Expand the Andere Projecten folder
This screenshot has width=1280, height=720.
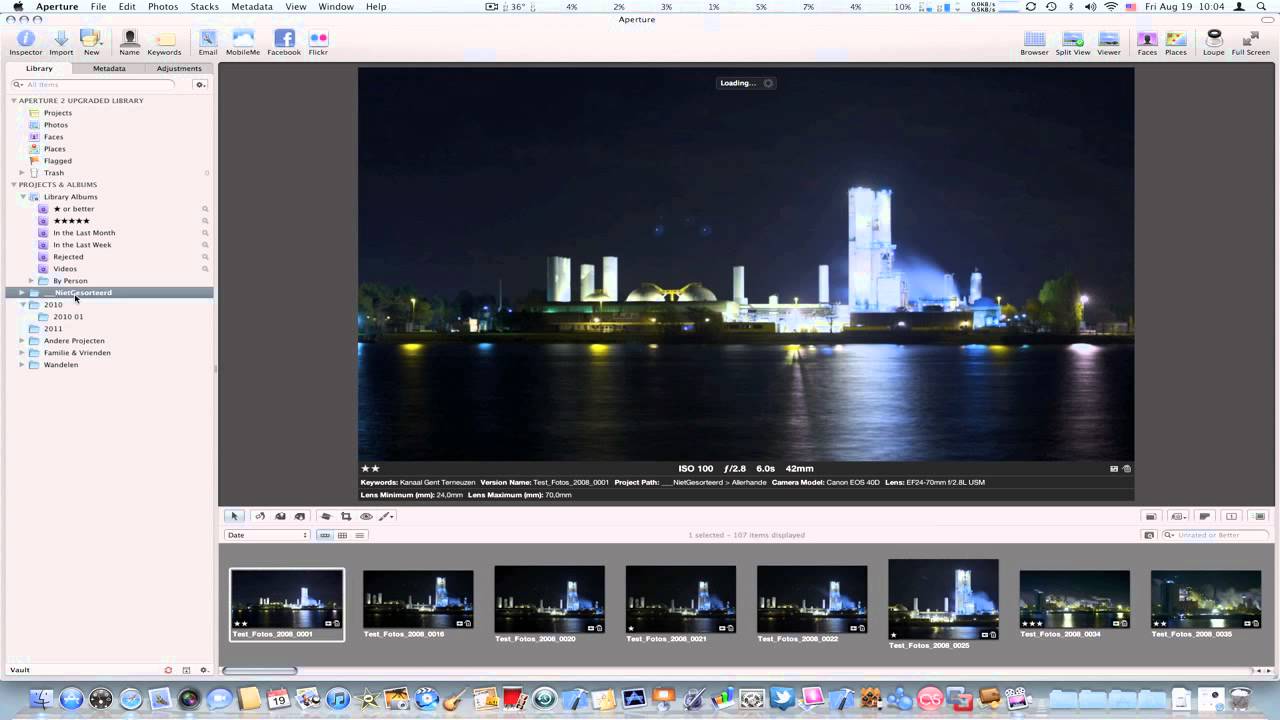tap(22, 341)
